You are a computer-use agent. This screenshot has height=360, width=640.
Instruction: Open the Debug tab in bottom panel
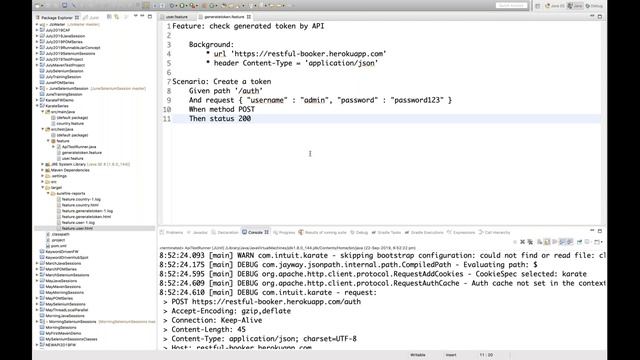pos(359,232)
